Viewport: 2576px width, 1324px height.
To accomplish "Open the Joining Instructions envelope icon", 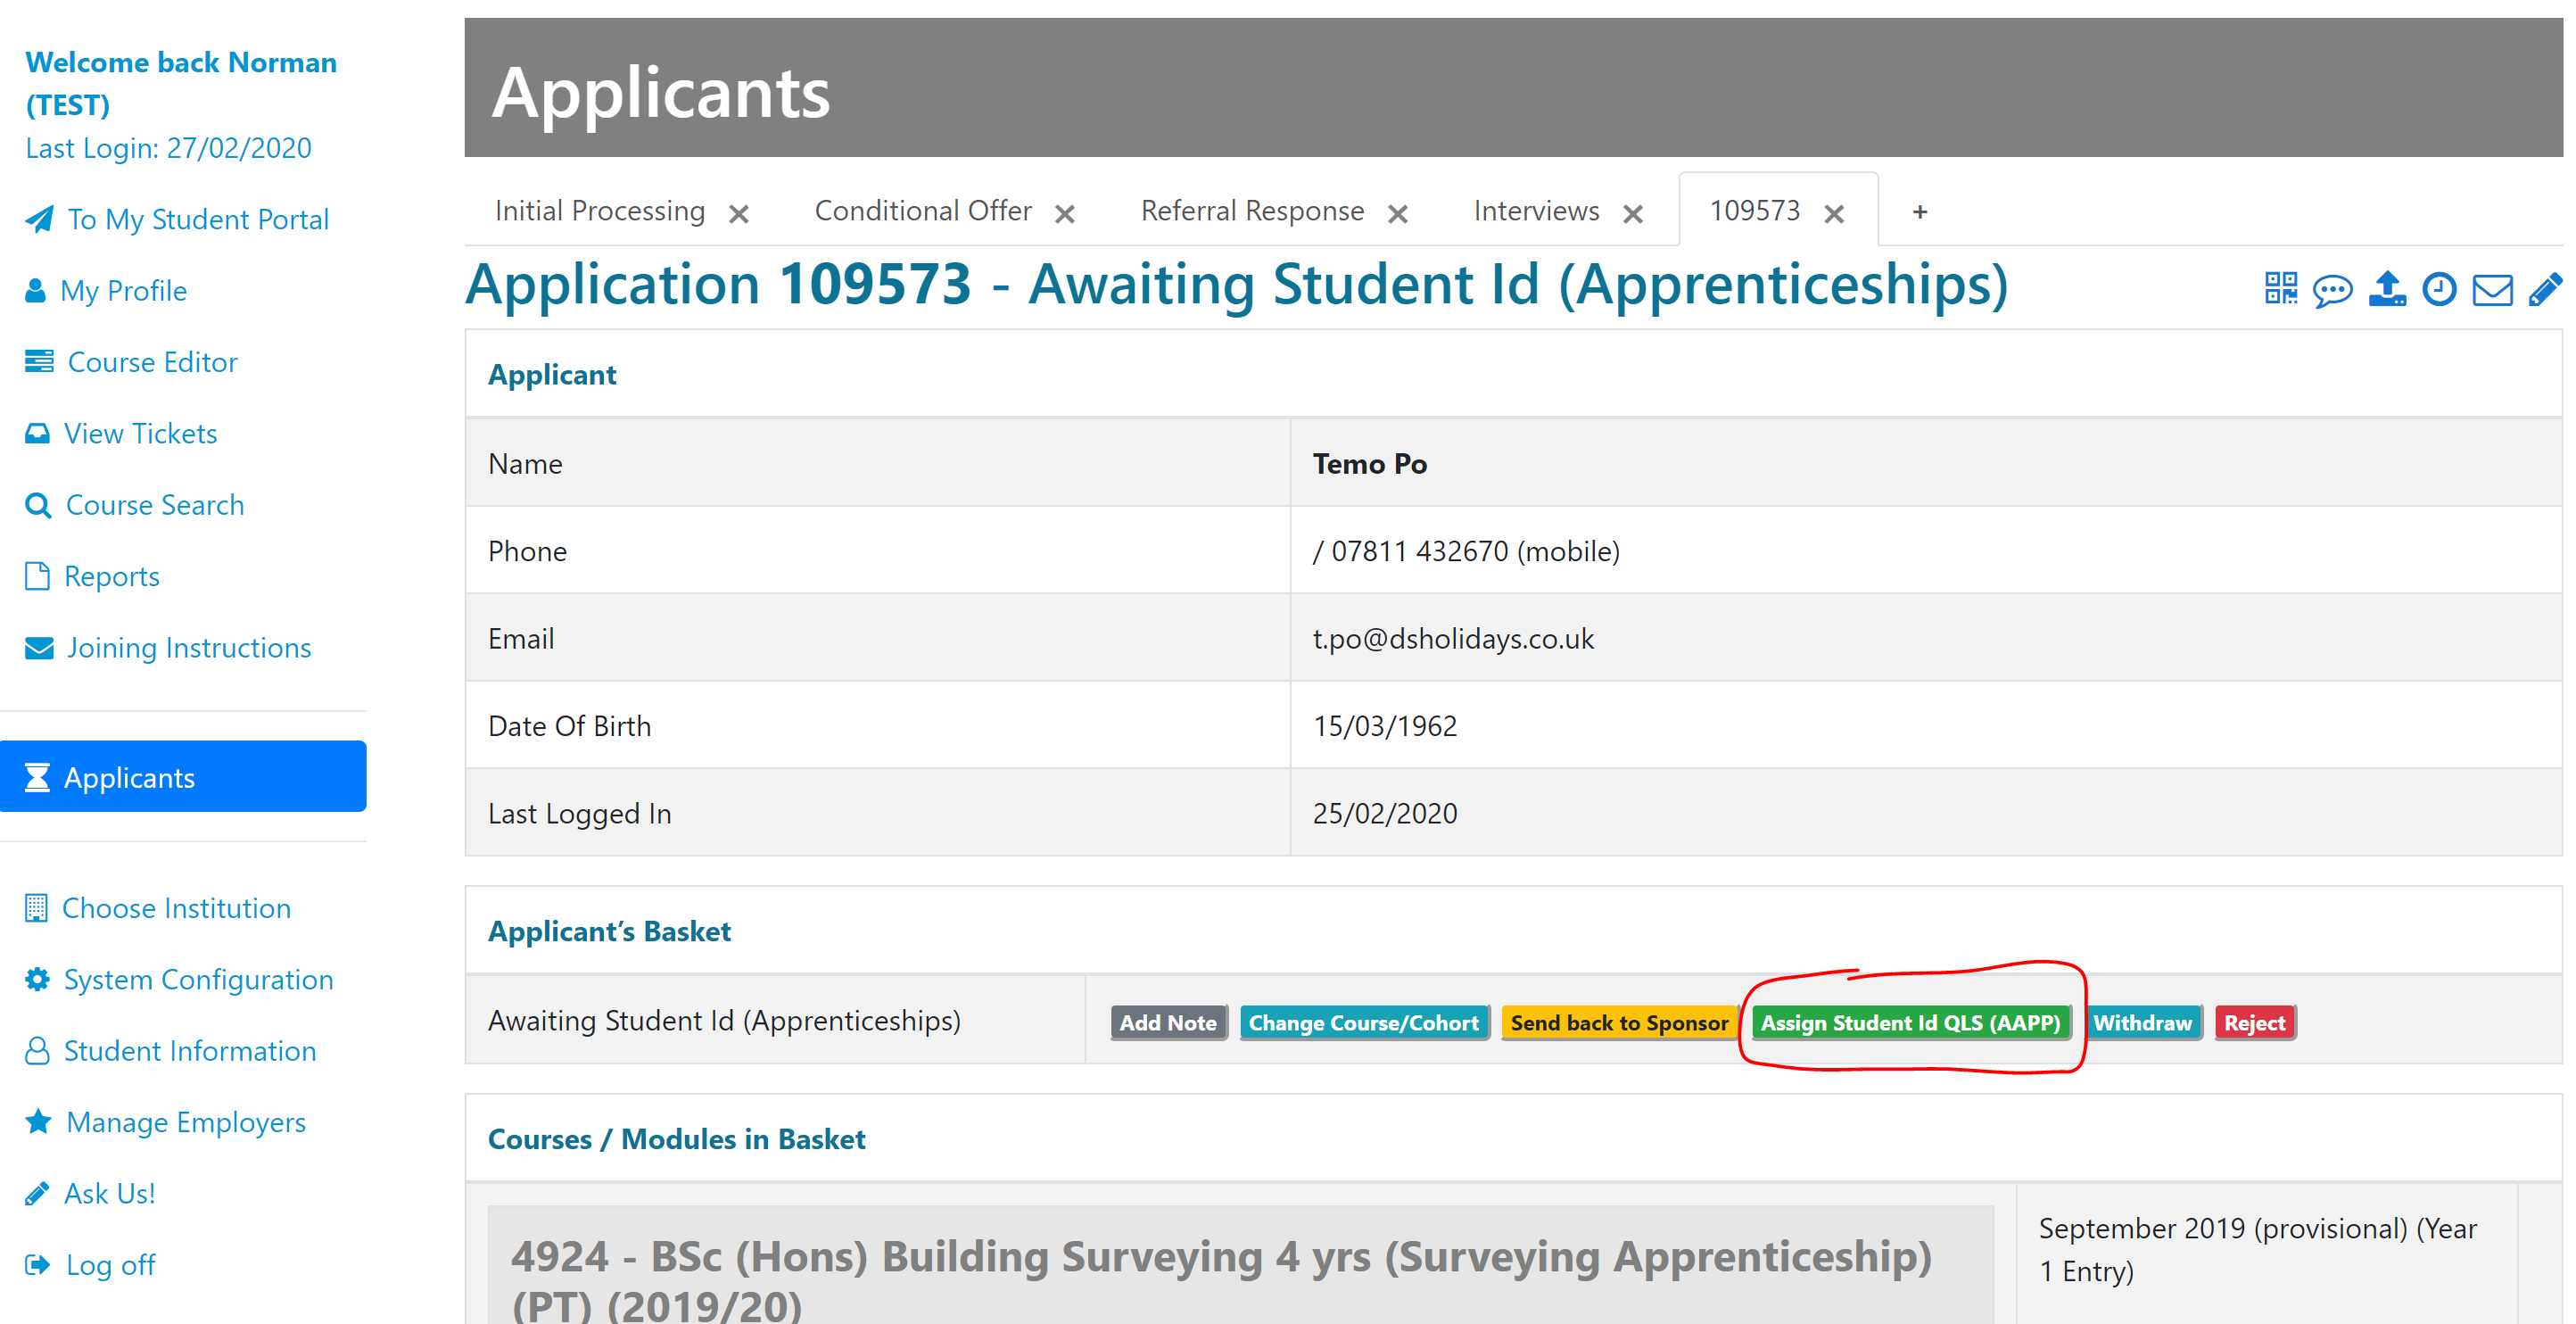I will (x=38, y=647).
